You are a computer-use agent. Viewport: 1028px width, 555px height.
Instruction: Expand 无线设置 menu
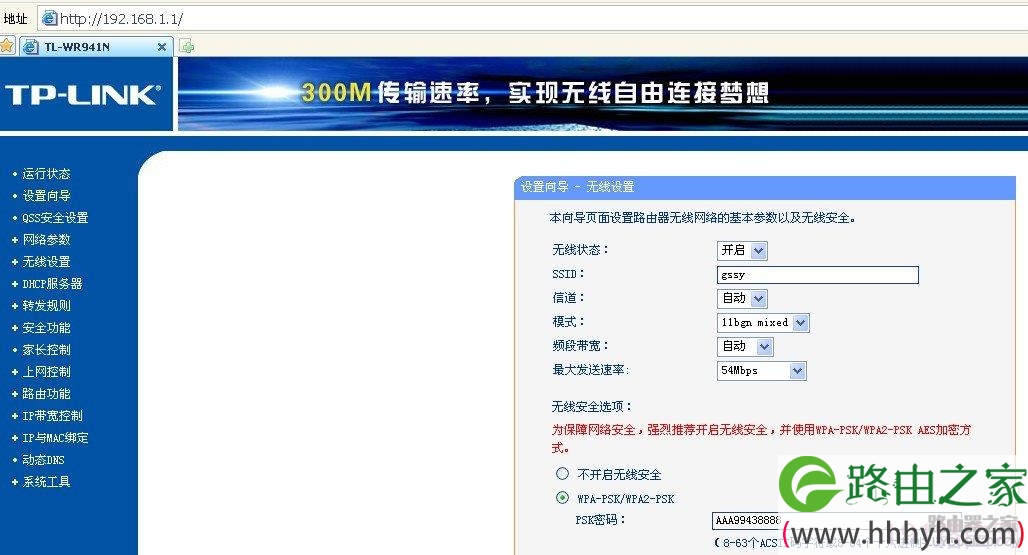coord(46,261)
